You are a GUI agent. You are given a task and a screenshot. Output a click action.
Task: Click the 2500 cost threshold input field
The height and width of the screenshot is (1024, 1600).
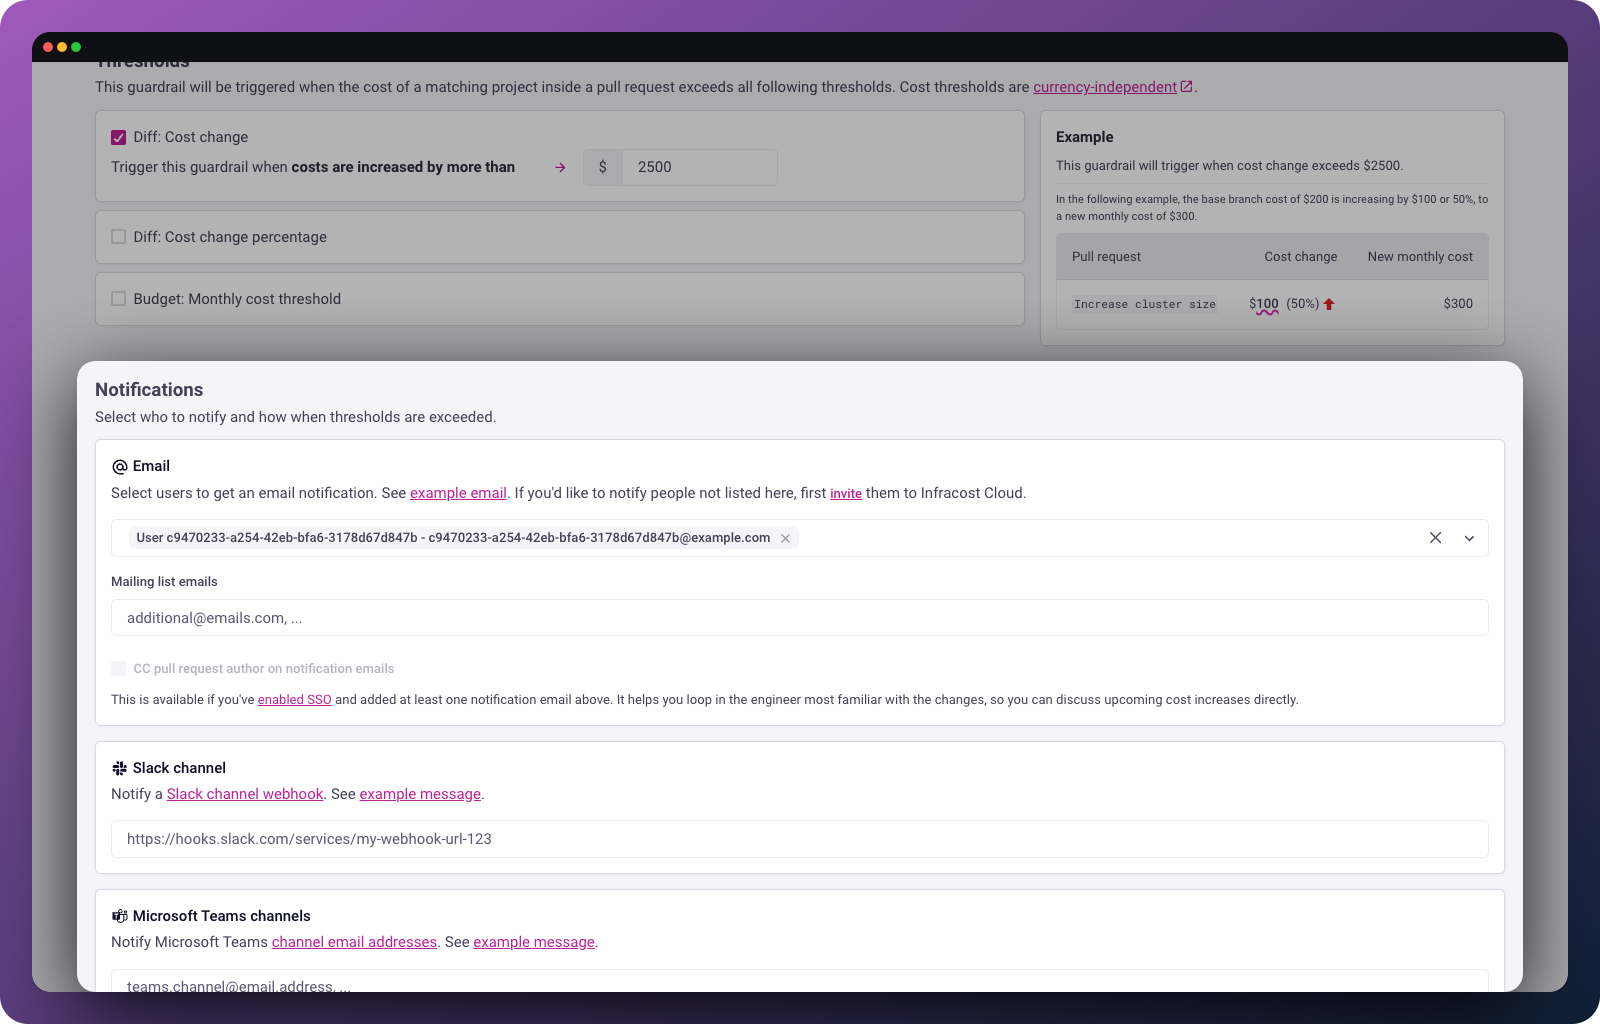tap(699, 167)
